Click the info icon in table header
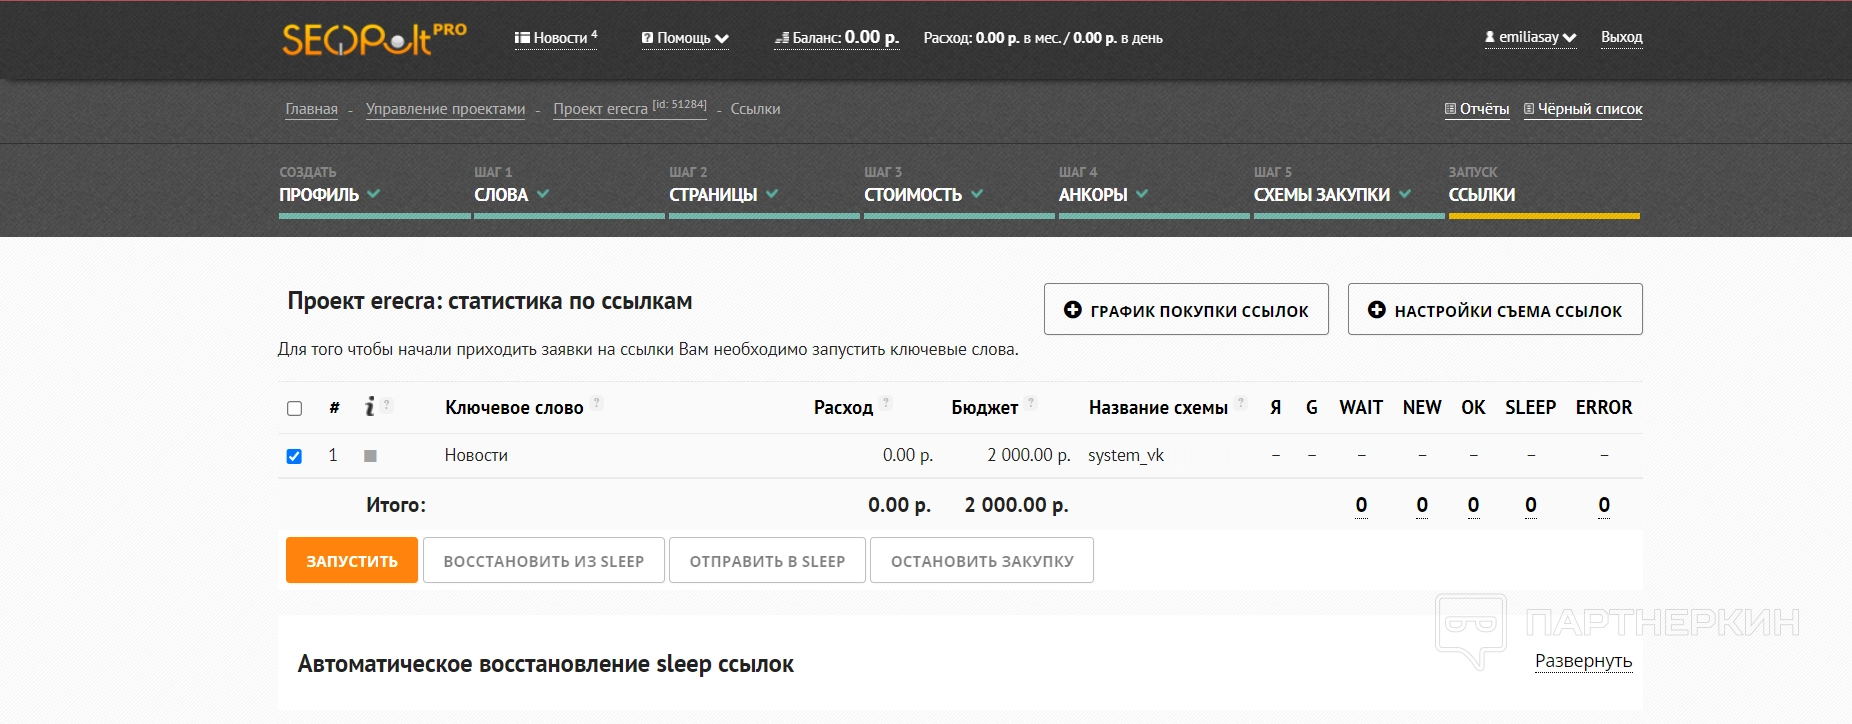 pos(370,406)
